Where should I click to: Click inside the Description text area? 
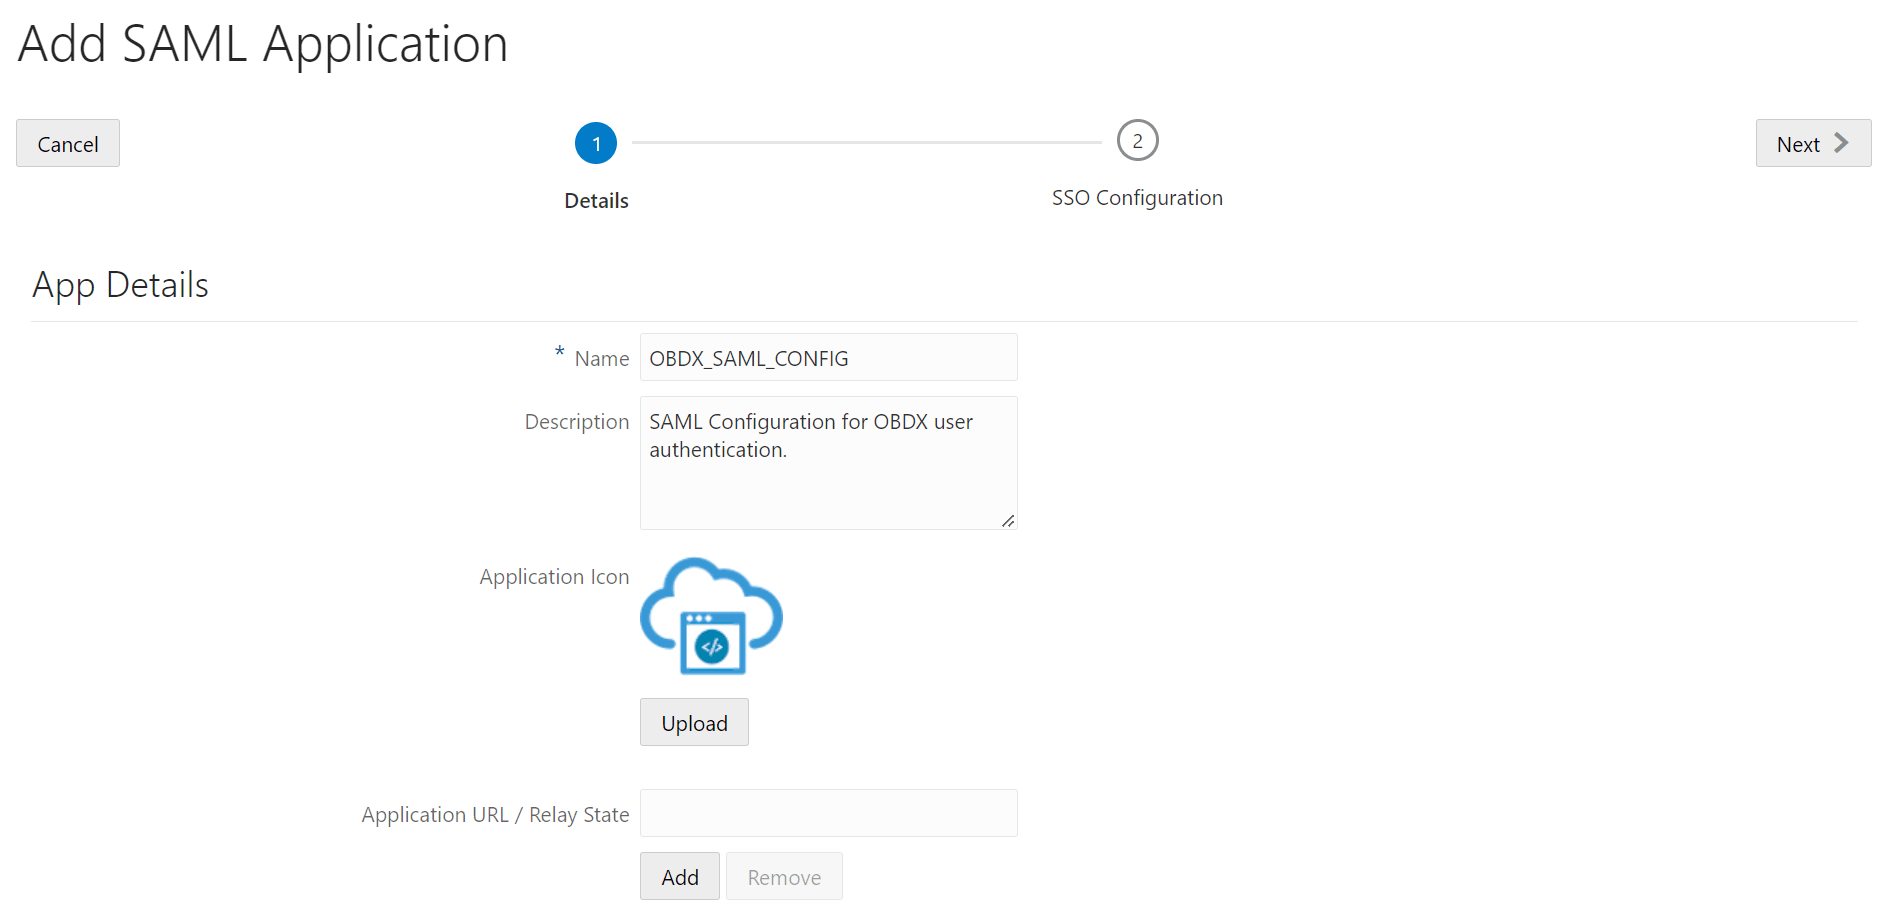tap(828, 460)
